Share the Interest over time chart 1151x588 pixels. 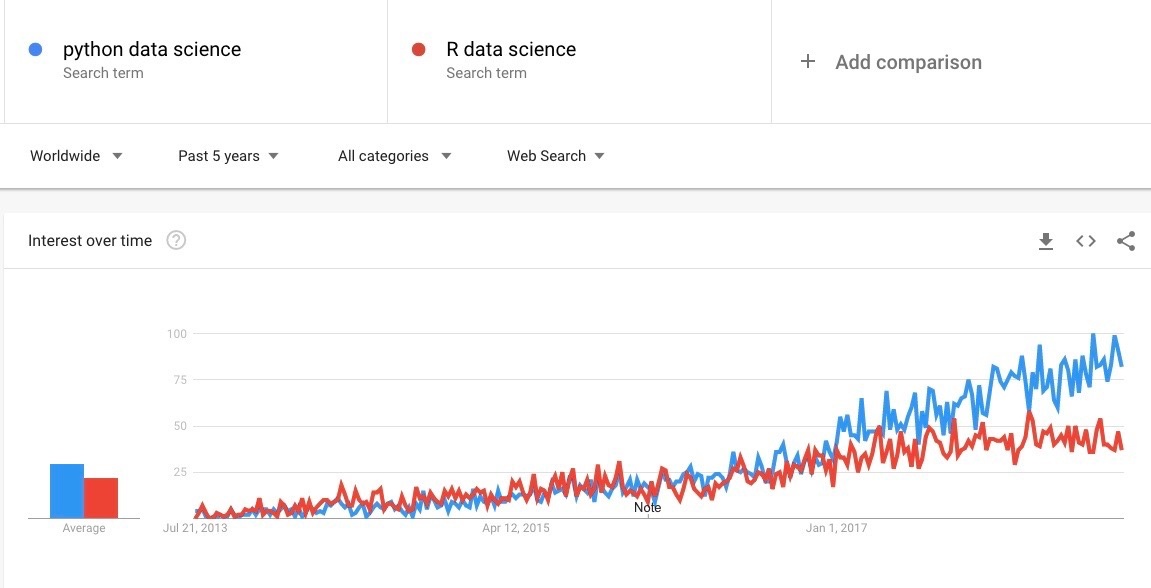coord(1126,240)
